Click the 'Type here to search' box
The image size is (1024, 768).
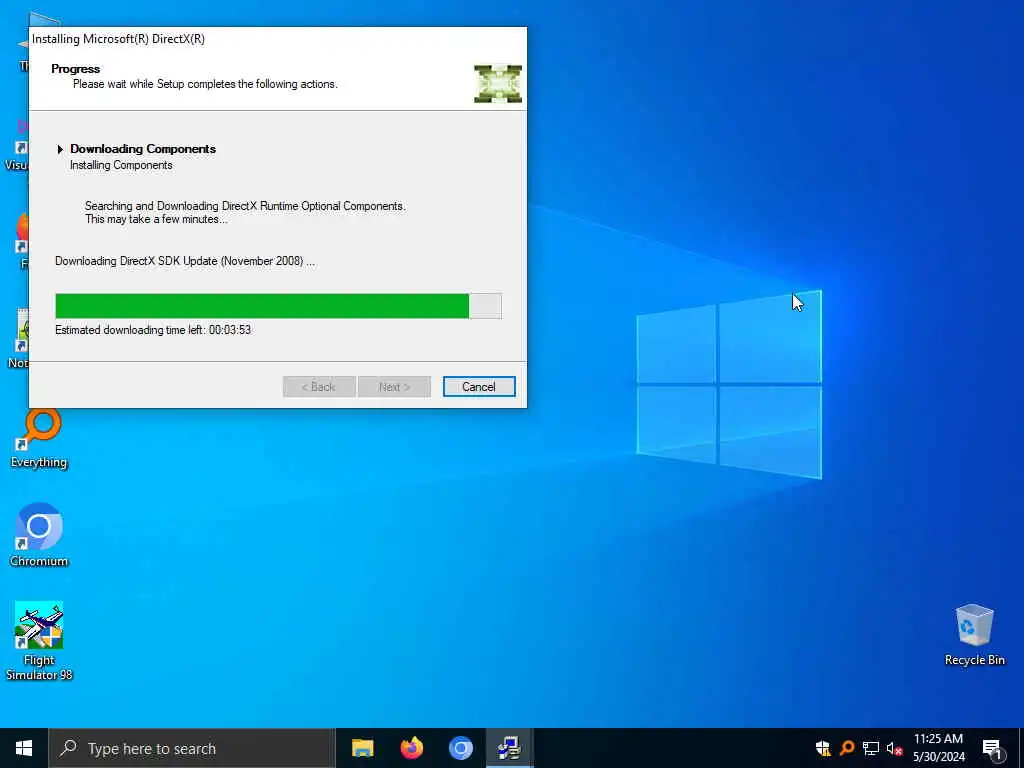[x=192, y=748]
